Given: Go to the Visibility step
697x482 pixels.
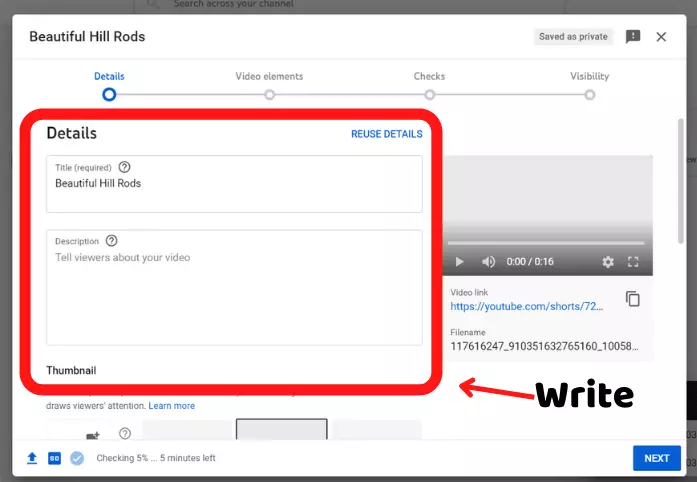Looking at the screenshot, I should 589,76.
